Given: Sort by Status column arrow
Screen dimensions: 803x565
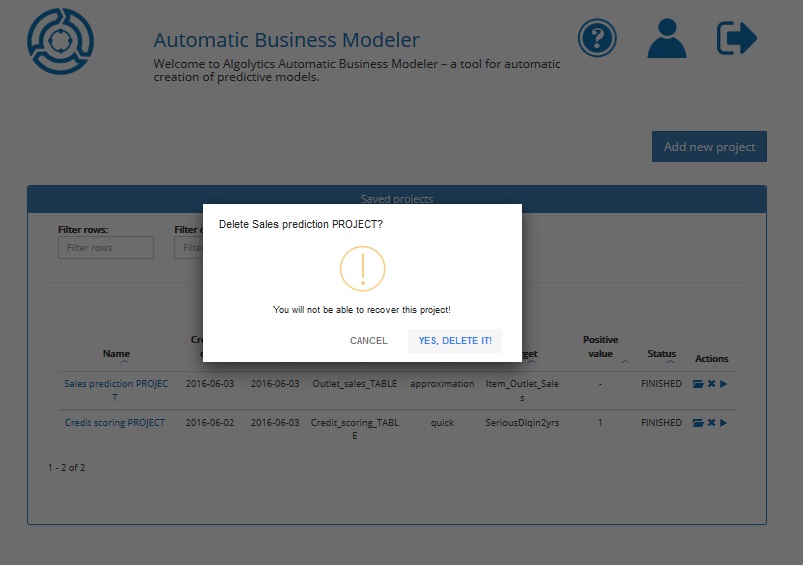Looking at the screenshot, I should [670, 363].
